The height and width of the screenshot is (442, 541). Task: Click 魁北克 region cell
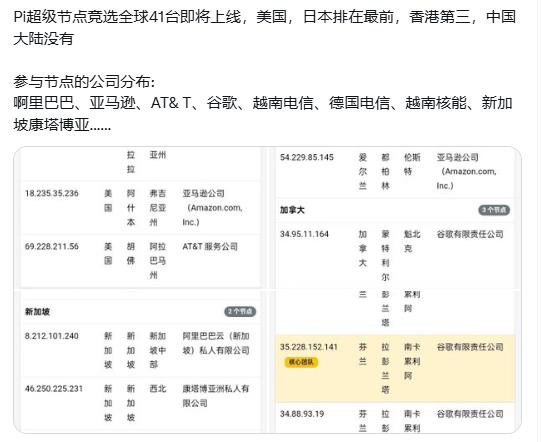[412, 241]
